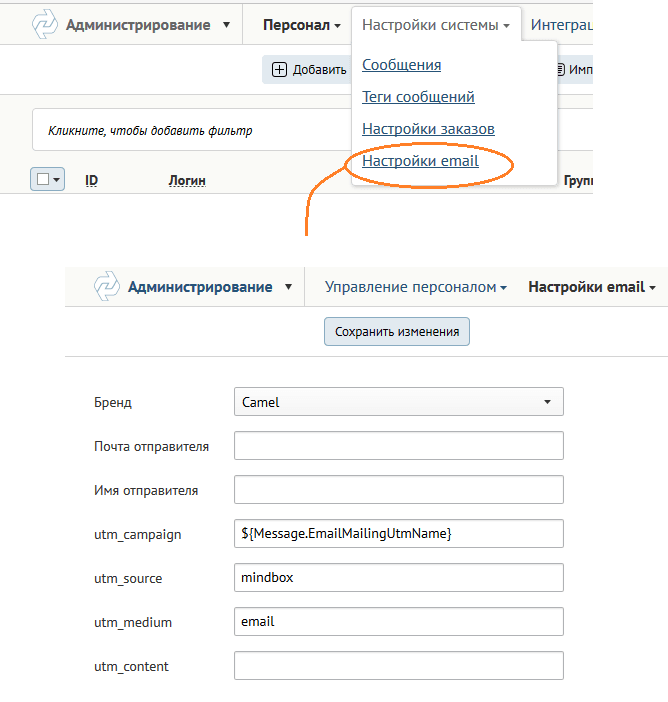668x702 pixels.
Task: Expand lower Администрирование dropdown arrow
Action: pos(288,287)
